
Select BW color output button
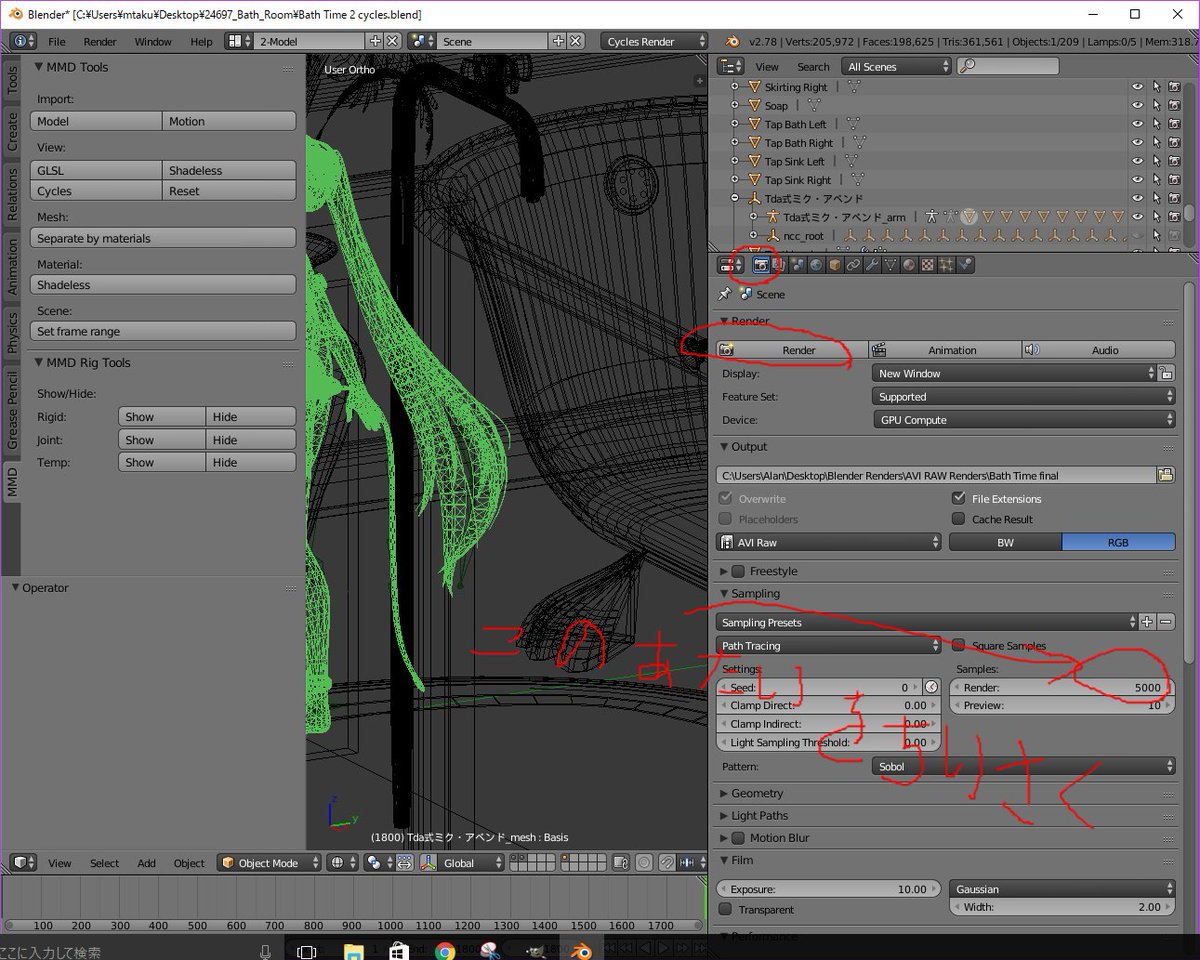pos(1005,542)
